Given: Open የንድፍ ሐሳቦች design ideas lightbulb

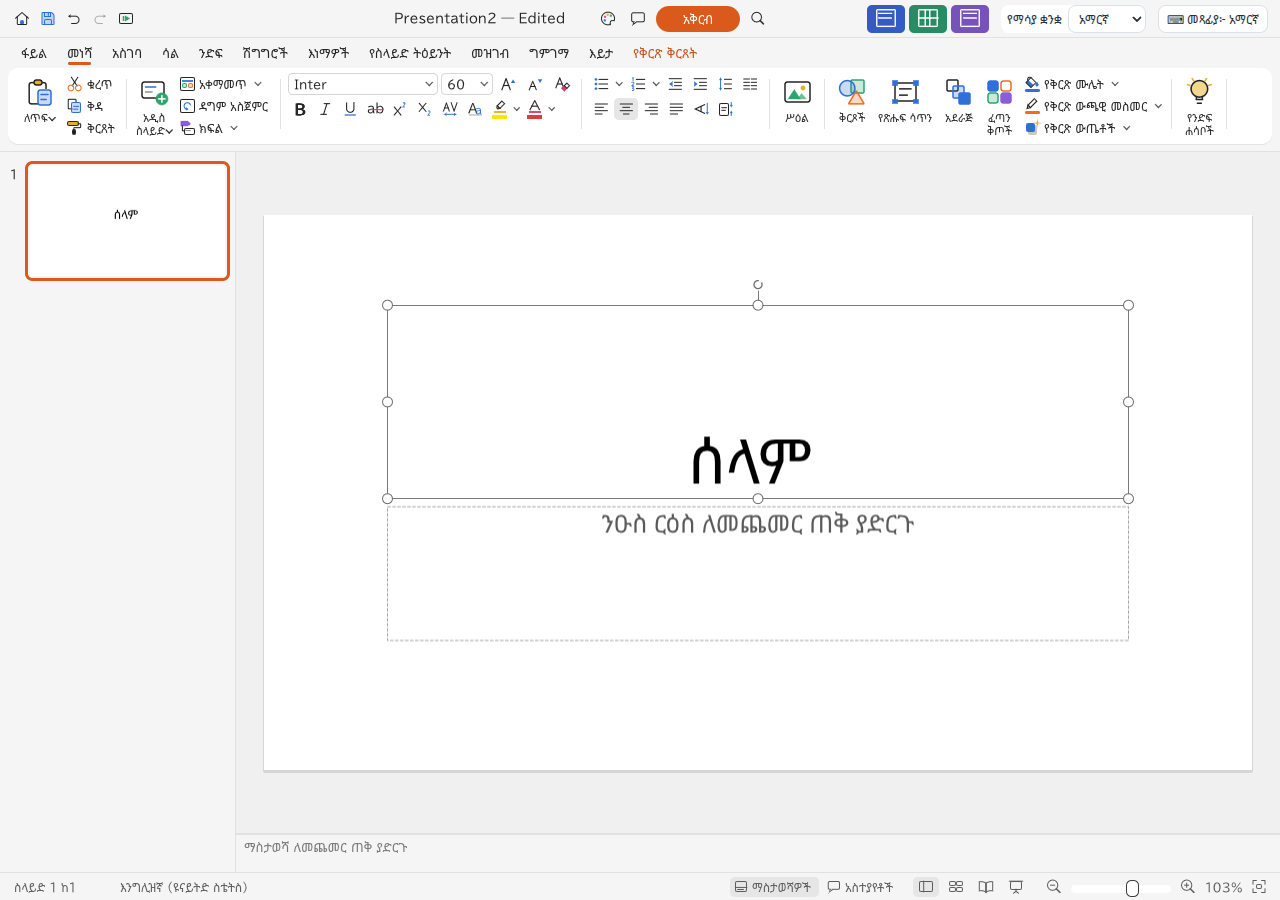Looking at the screenshot, I should point(1199,107).
